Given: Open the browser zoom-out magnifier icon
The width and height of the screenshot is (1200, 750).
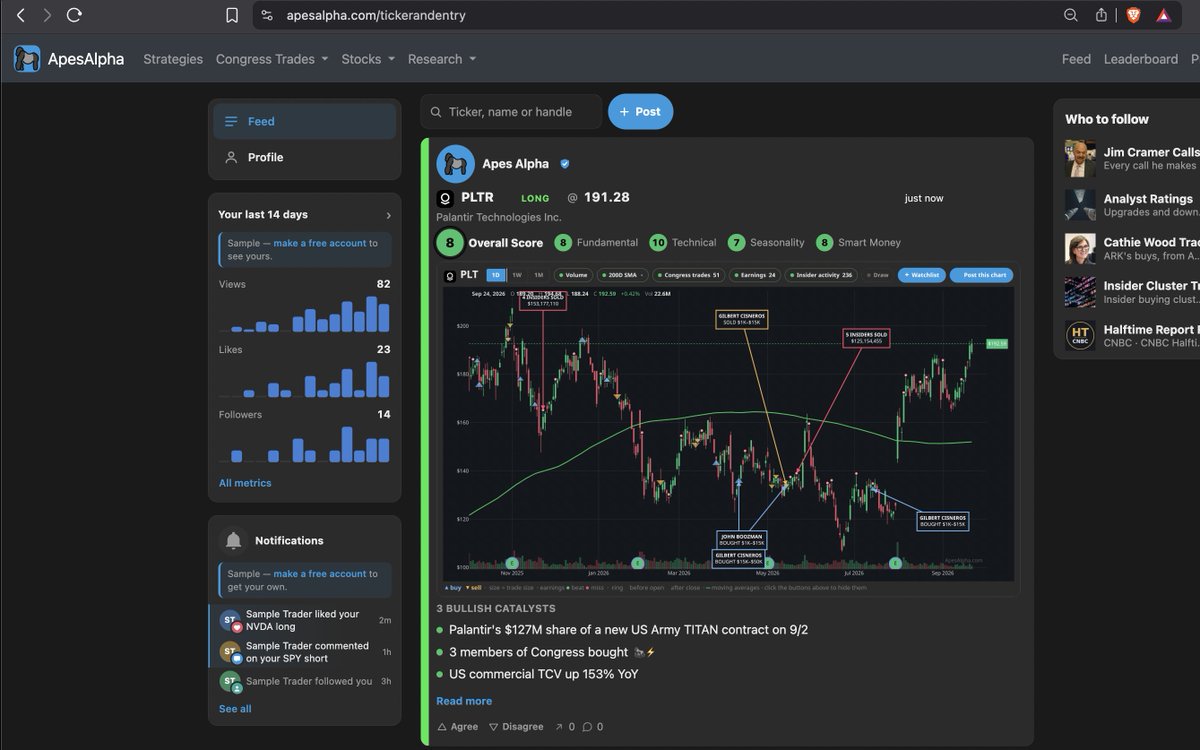Looking at the screenshot, I should pos(1071,15).
